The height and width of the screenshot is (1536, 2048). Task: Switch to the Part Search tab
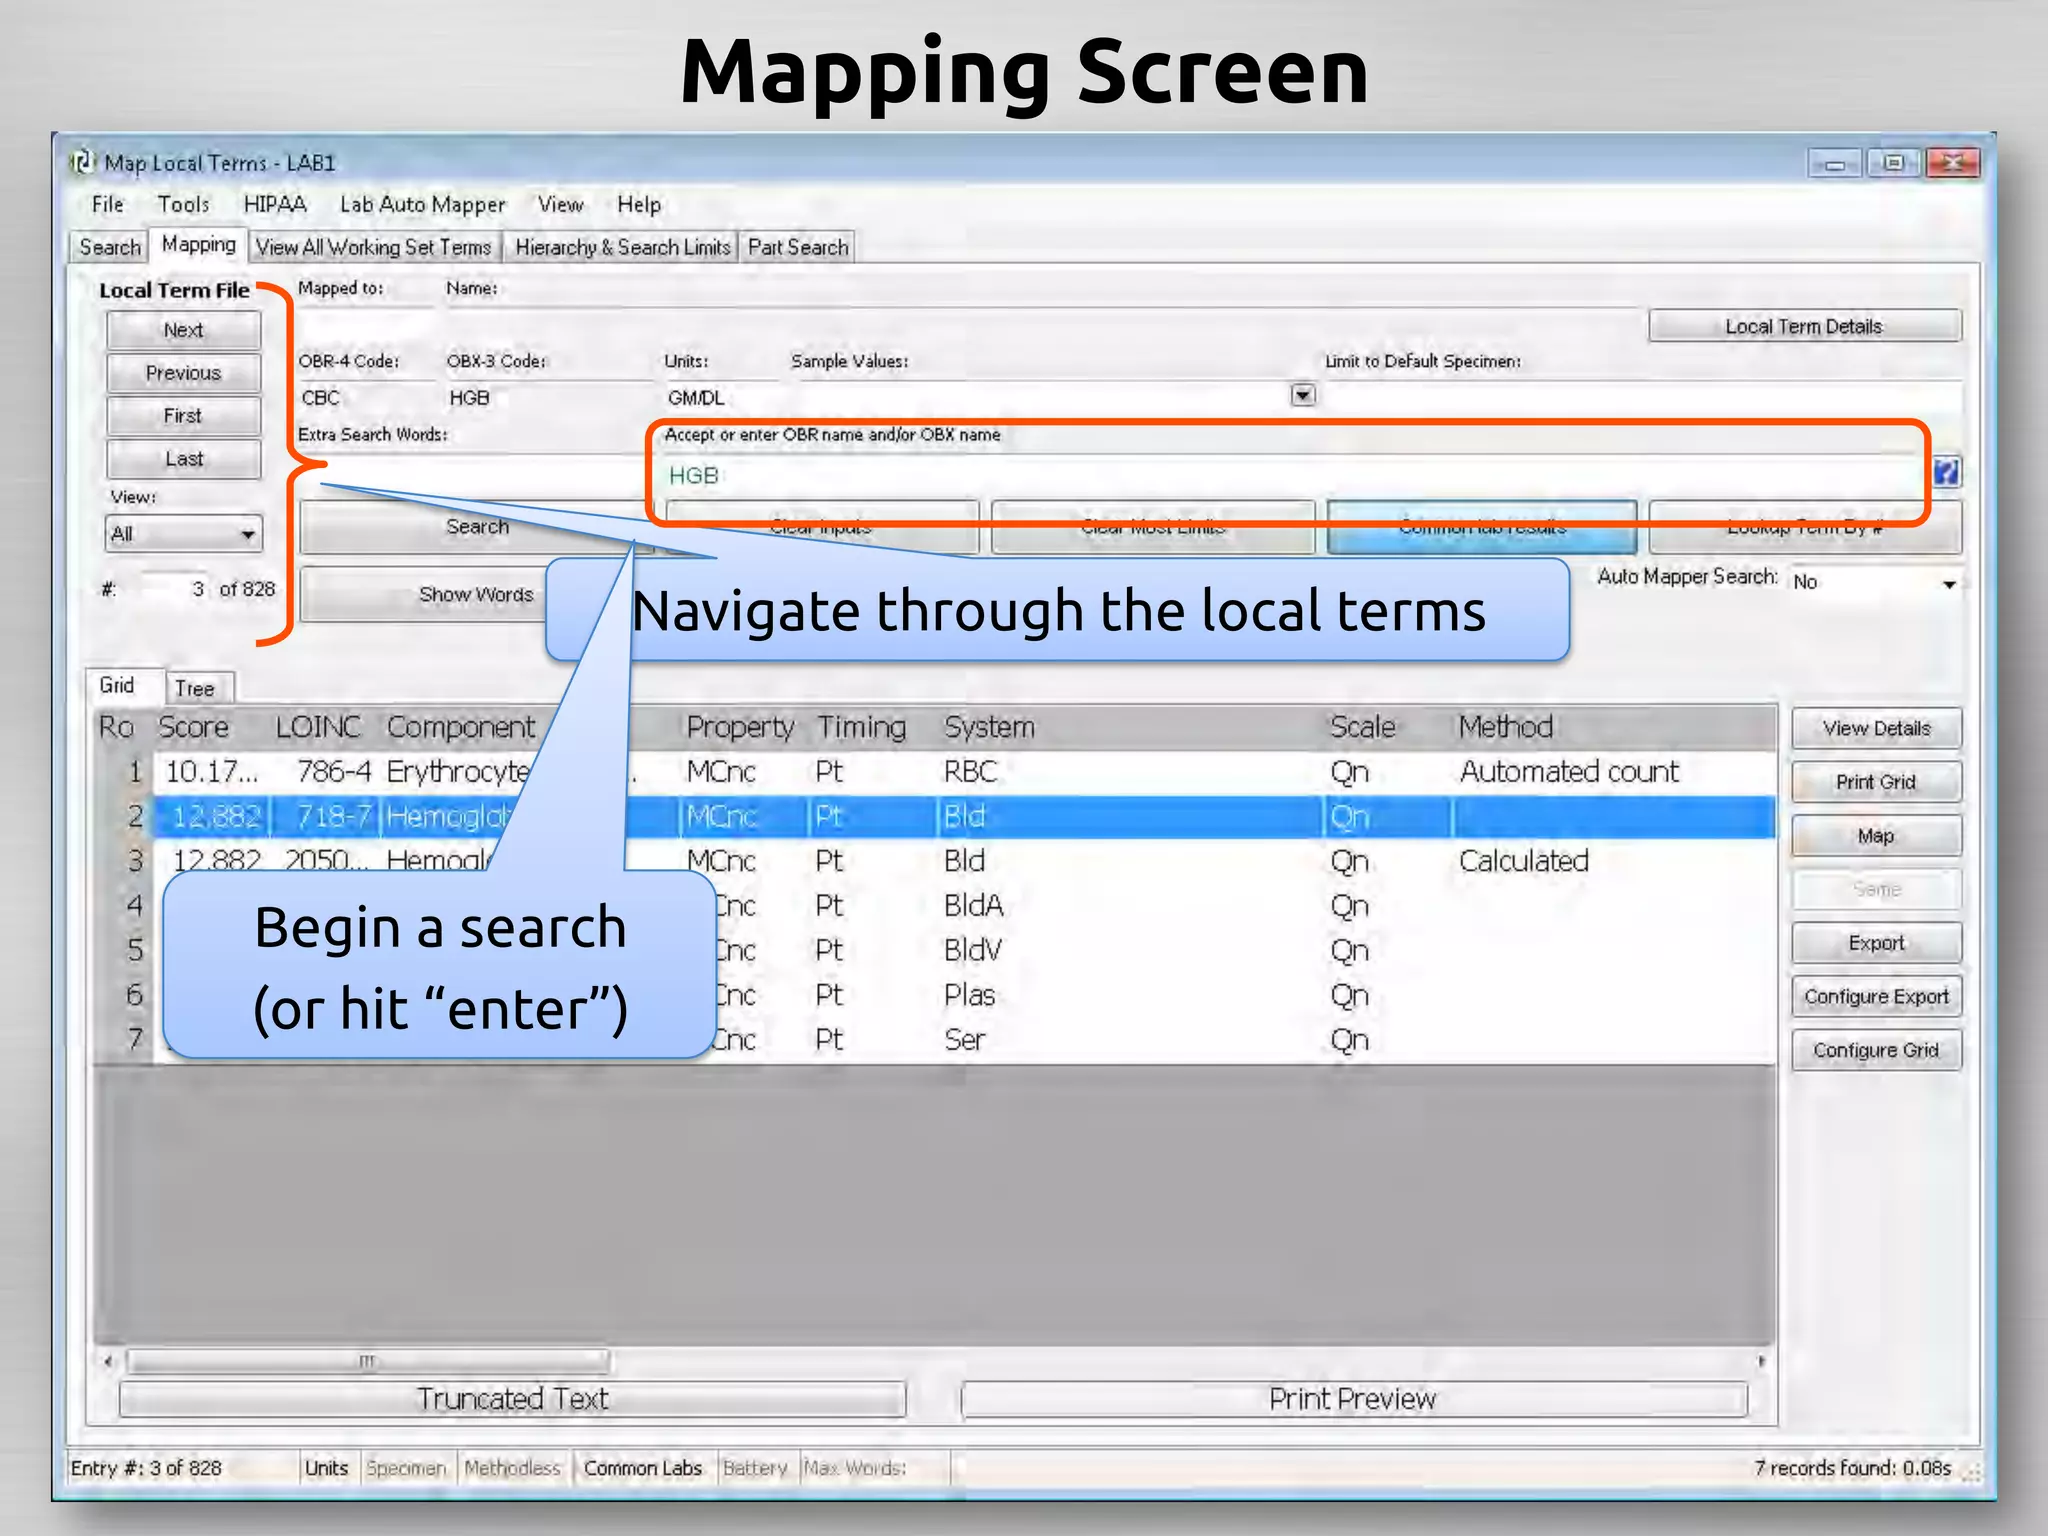(798, 247)
